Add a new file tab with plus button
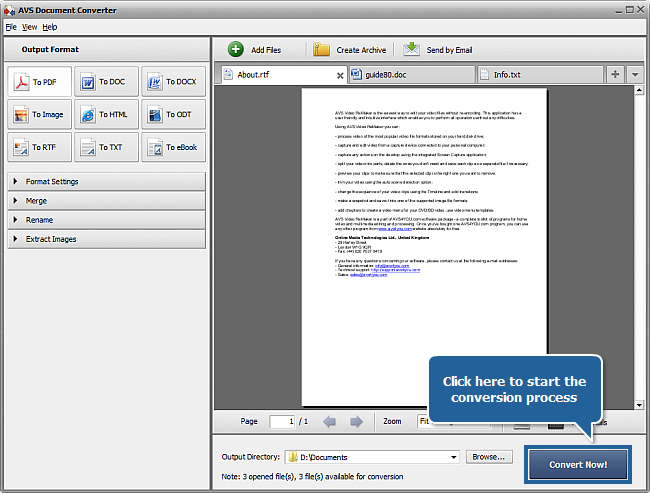 [615, 74]
